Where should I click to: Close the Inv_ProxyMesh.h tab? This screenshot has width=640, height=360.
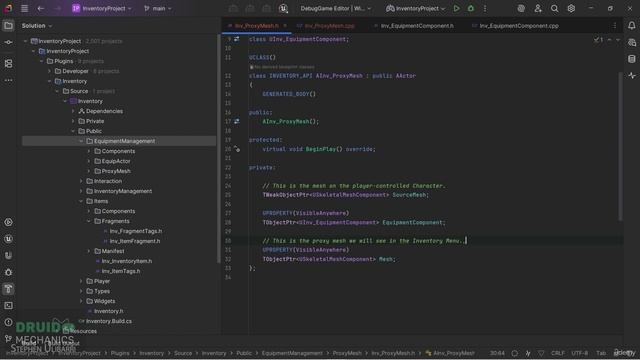coord(285,26)
